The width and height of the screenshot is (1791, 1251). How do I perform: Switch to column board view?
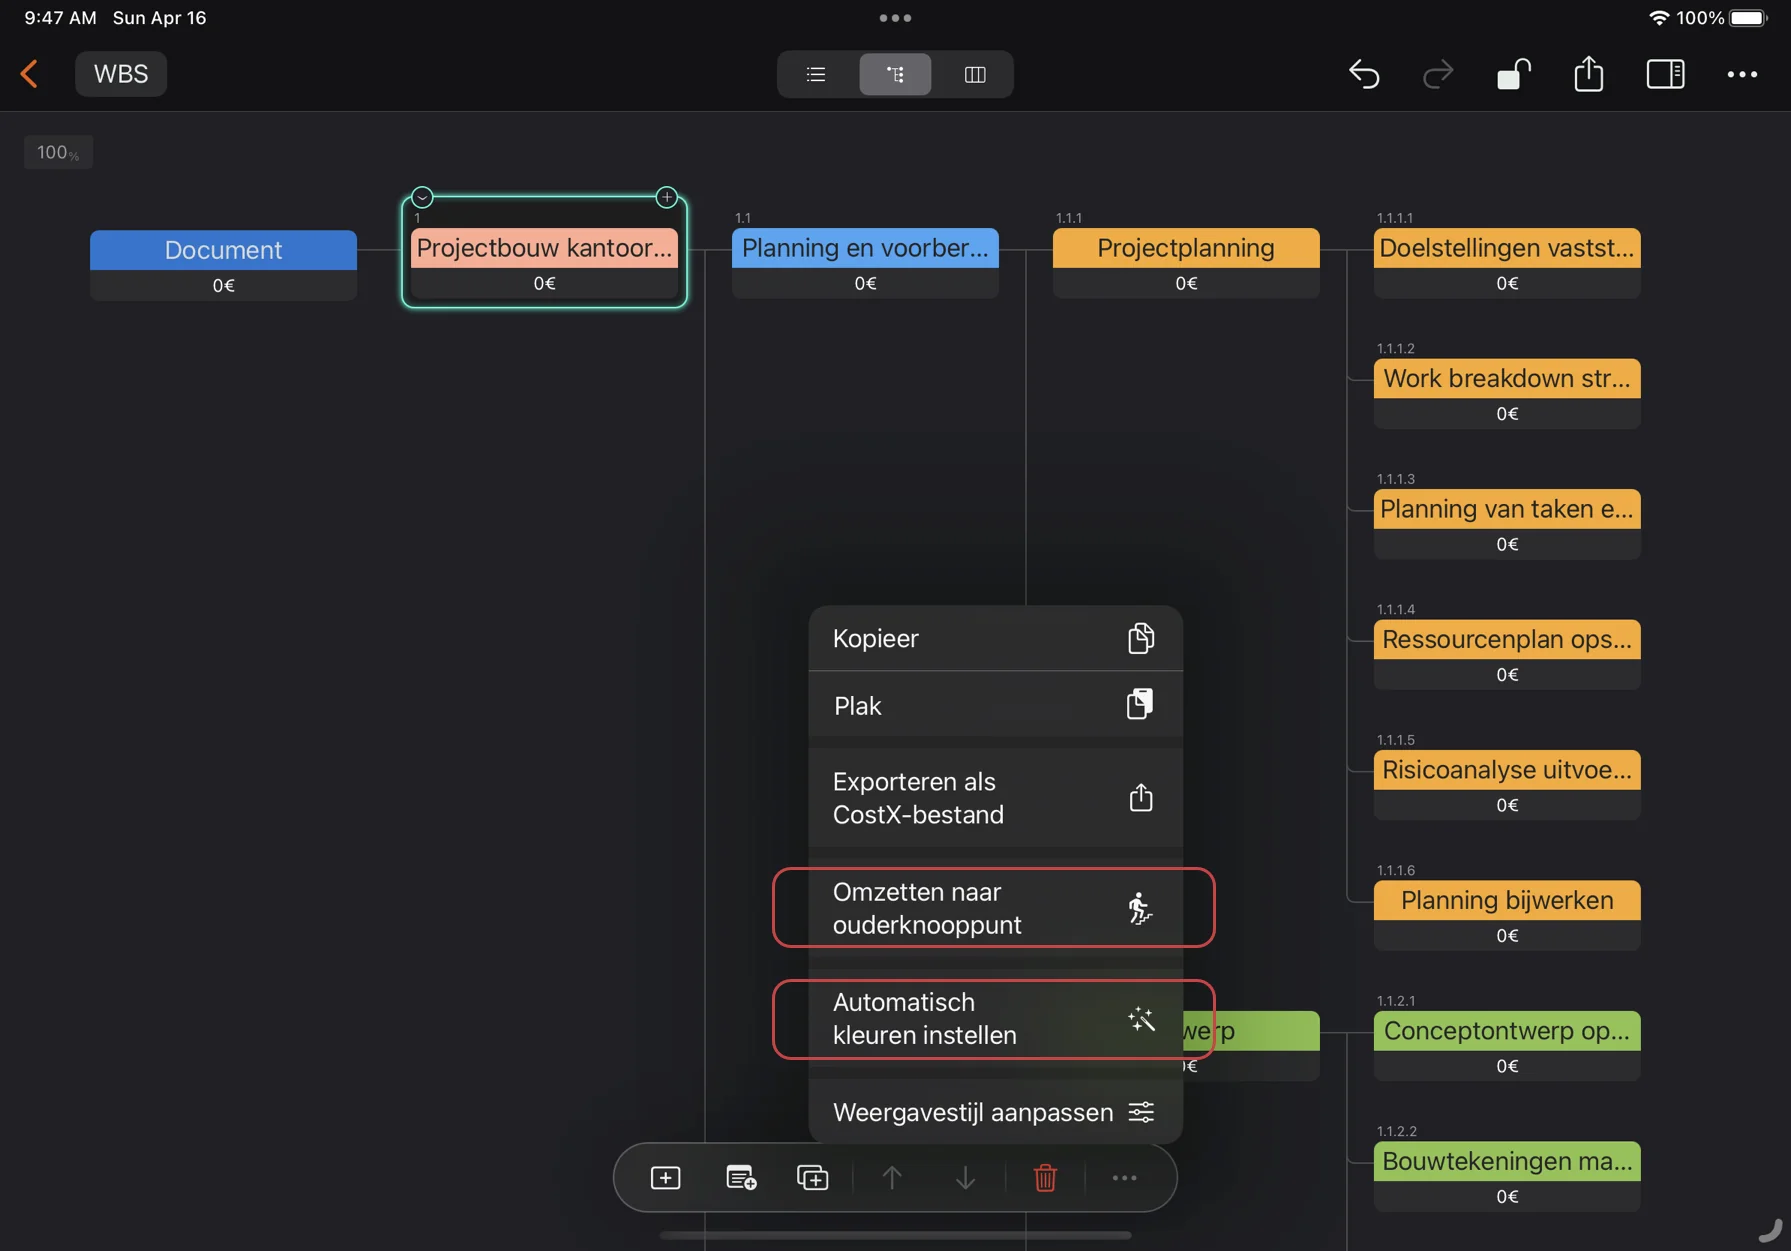974,74
